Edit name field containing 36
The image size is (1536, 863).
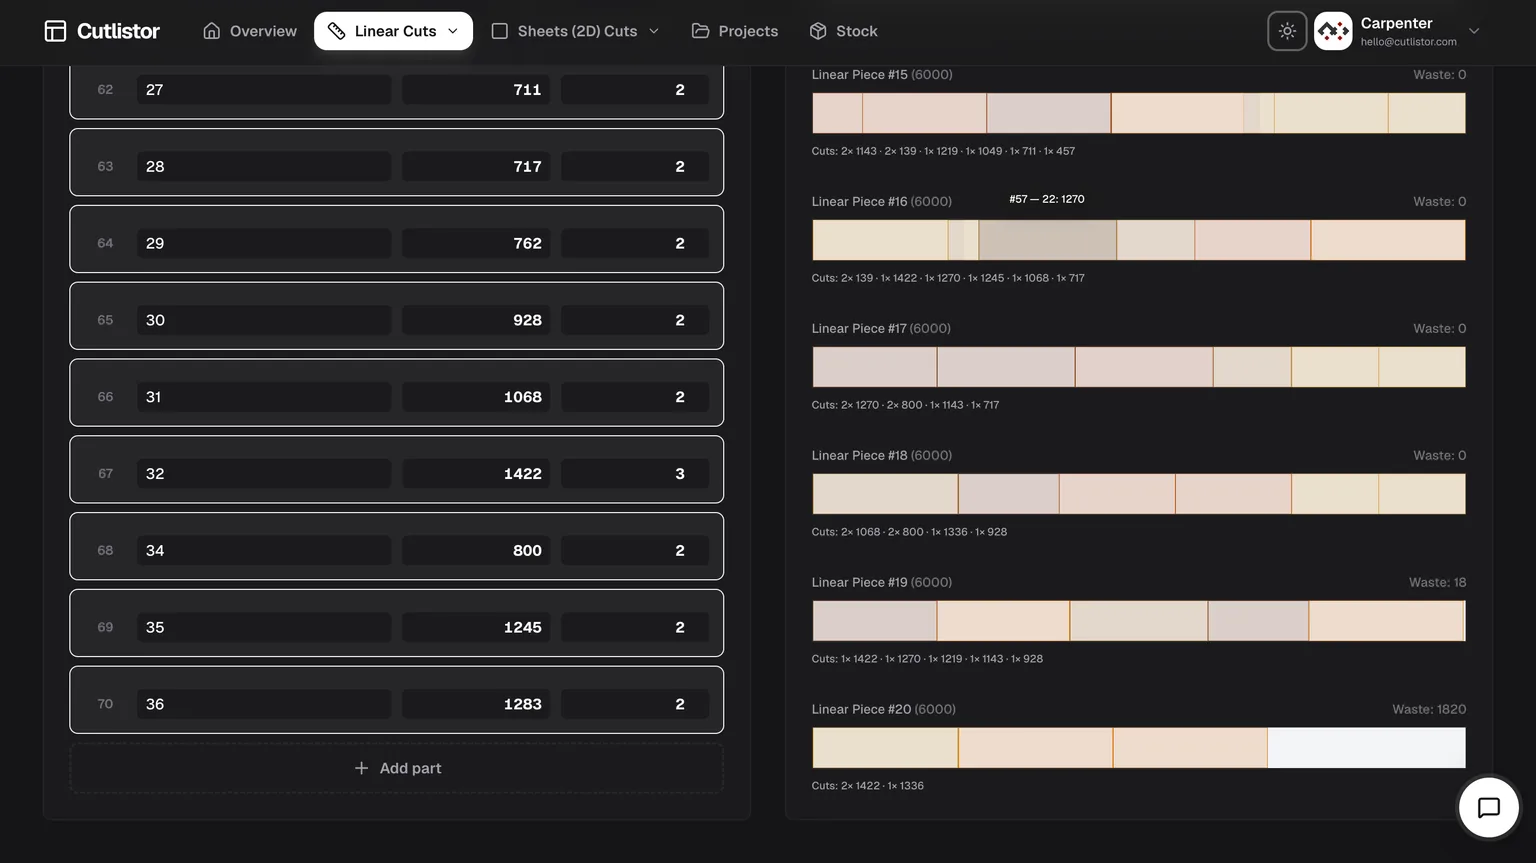[264, 704]
